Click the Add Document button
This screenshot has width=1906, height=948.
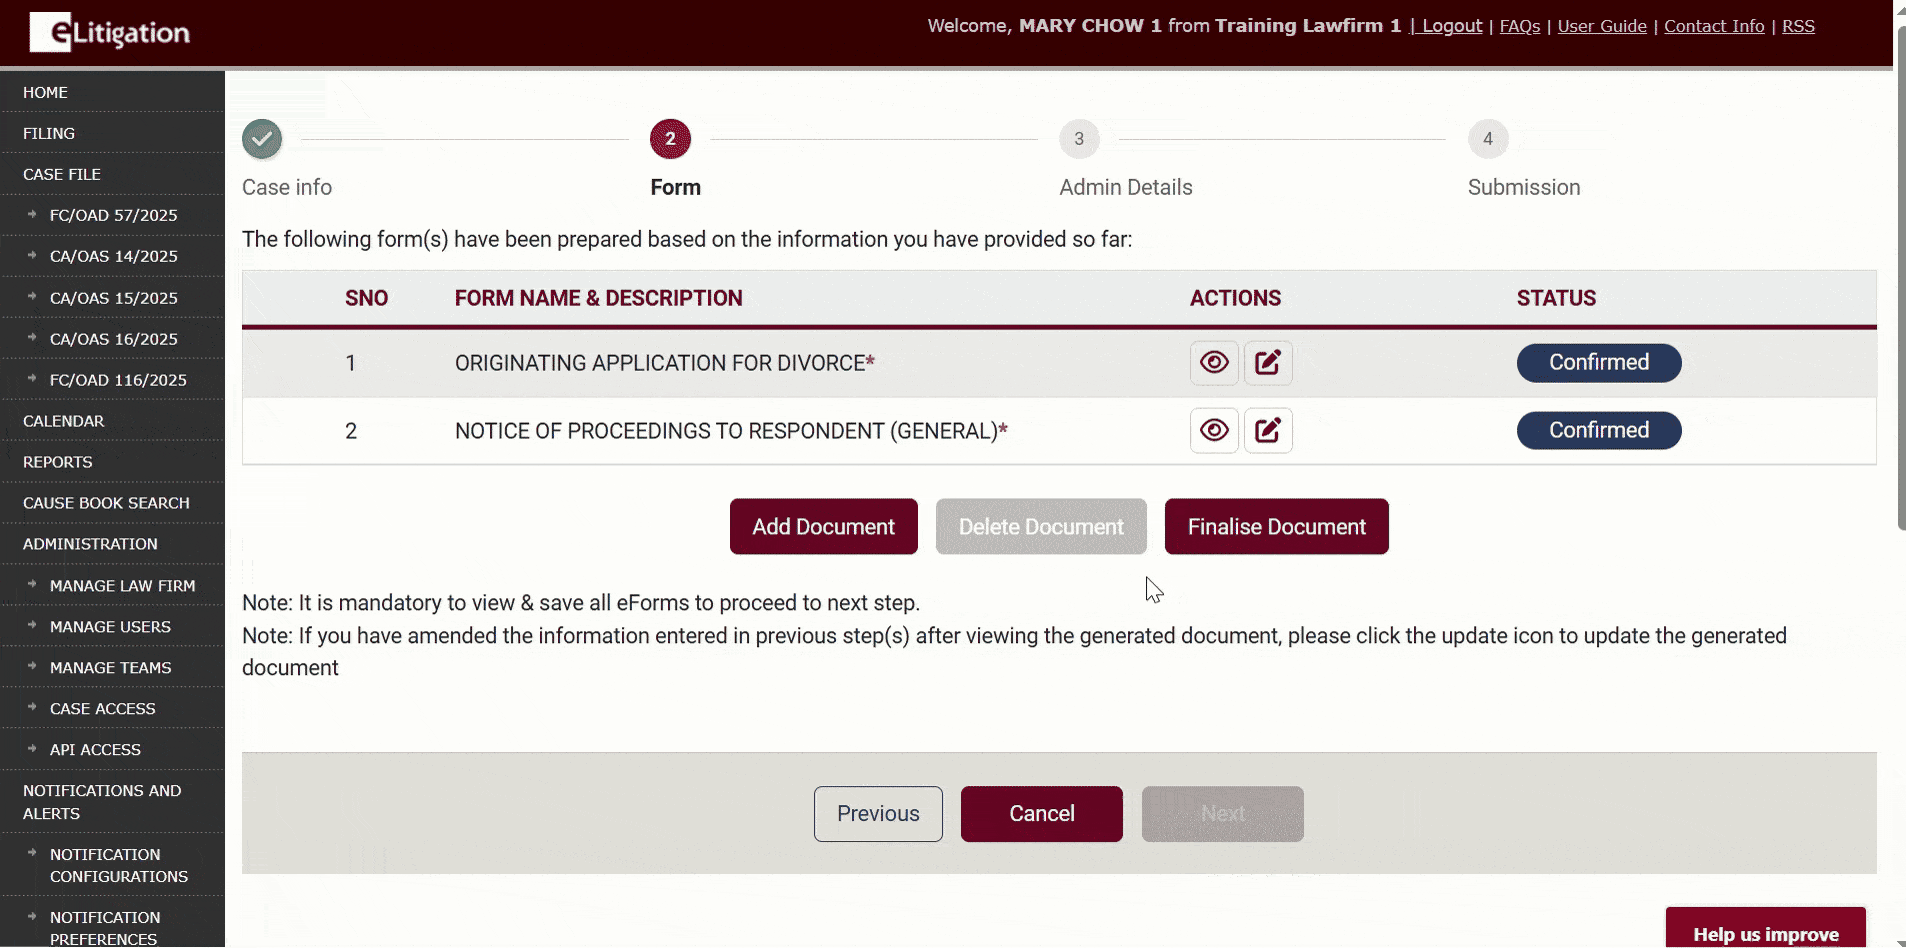point(823,527)
